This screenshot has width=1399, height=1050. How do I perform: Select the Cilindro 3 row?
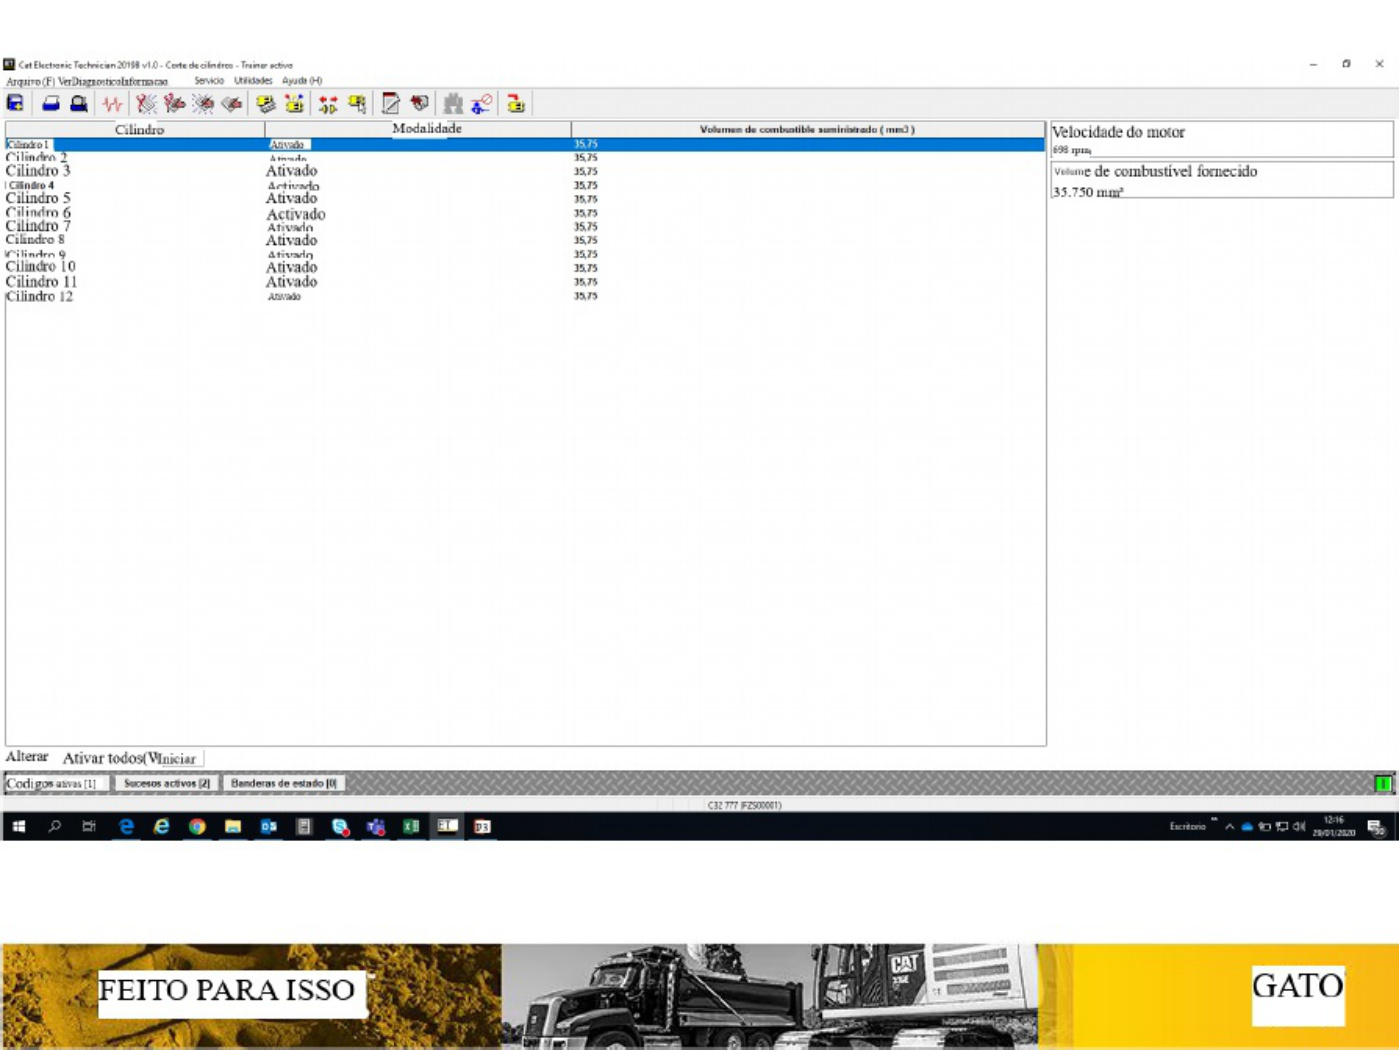click(525, 171)
